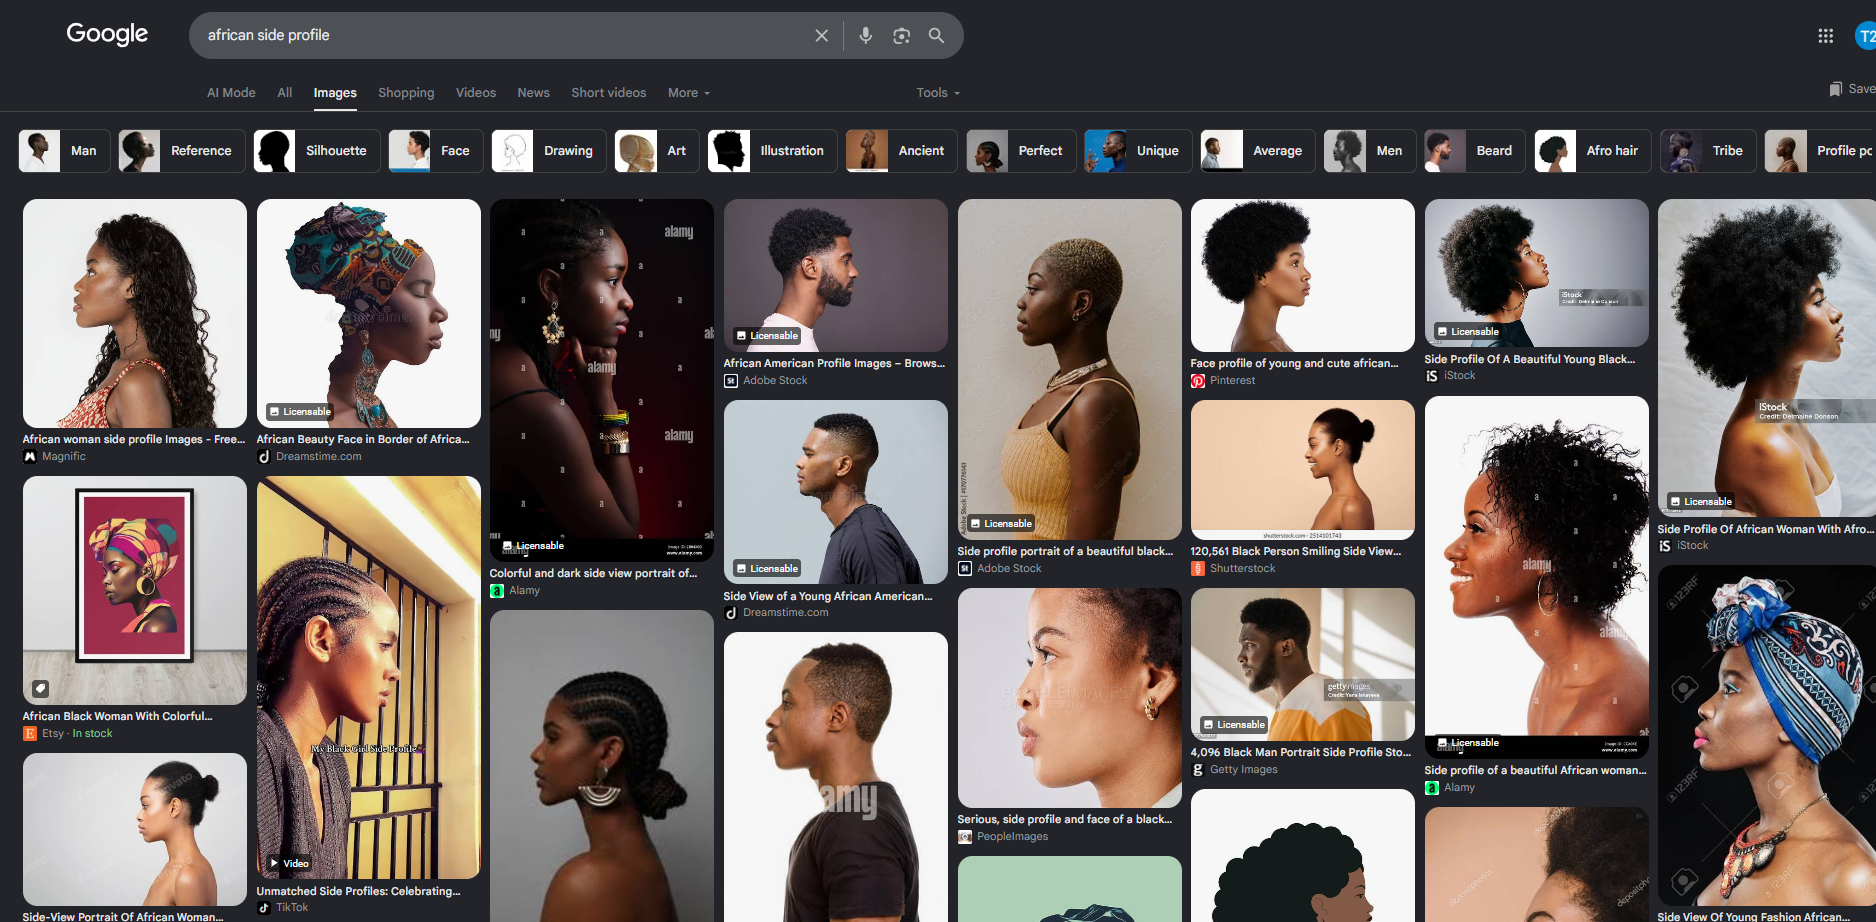Filter images by the Drawing chip
1876x922 pixels.
coord(549,151)
